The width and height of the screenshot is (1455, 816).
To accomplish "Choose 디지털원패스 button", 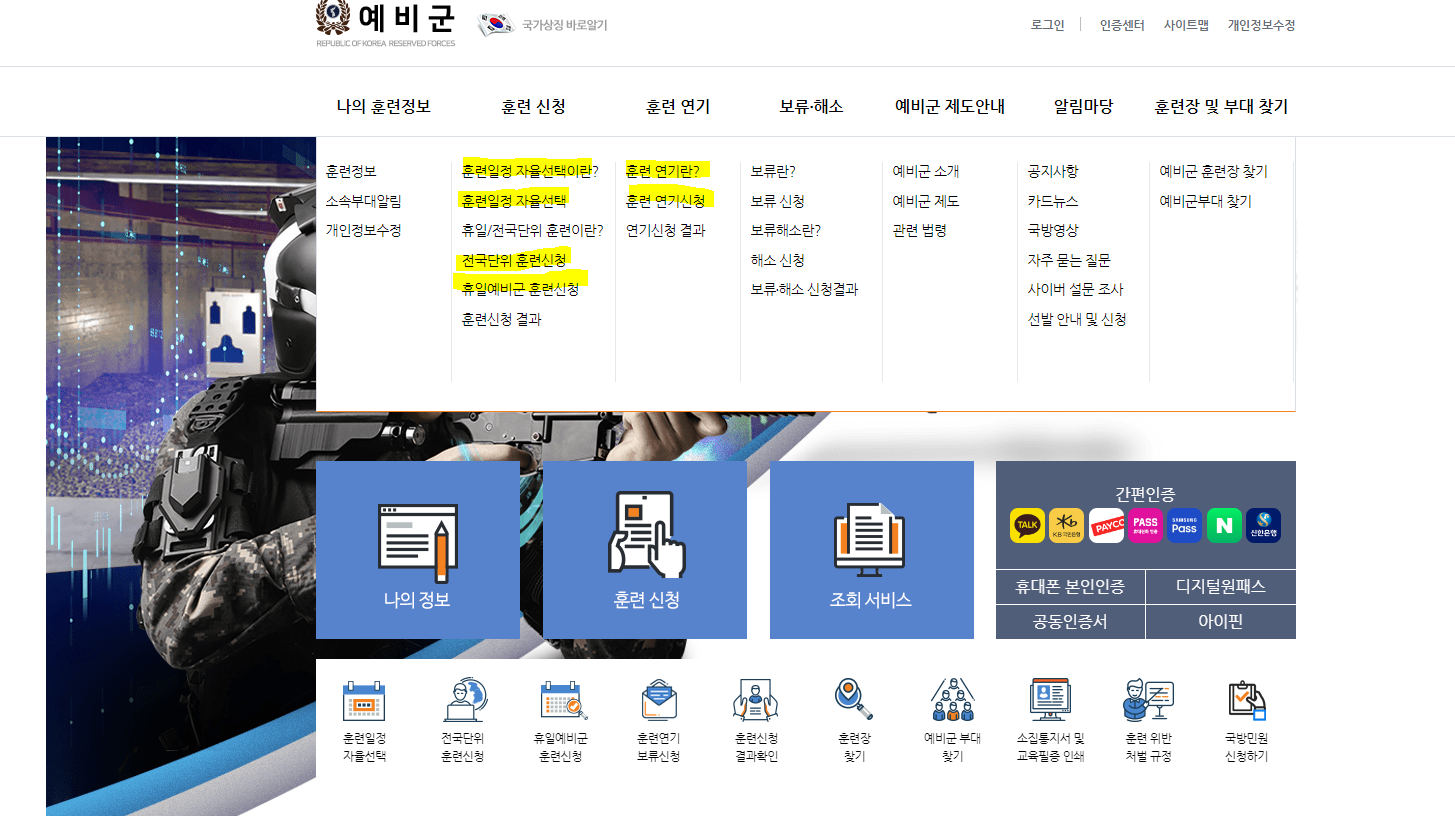I will pyautogui.click(x=1221, y=587).
